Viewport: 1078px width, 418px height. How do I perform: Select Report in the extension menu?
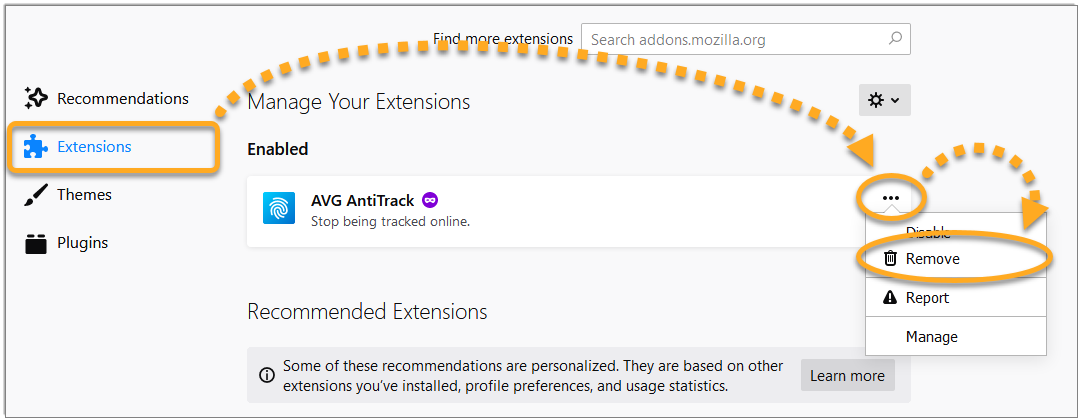956,297
